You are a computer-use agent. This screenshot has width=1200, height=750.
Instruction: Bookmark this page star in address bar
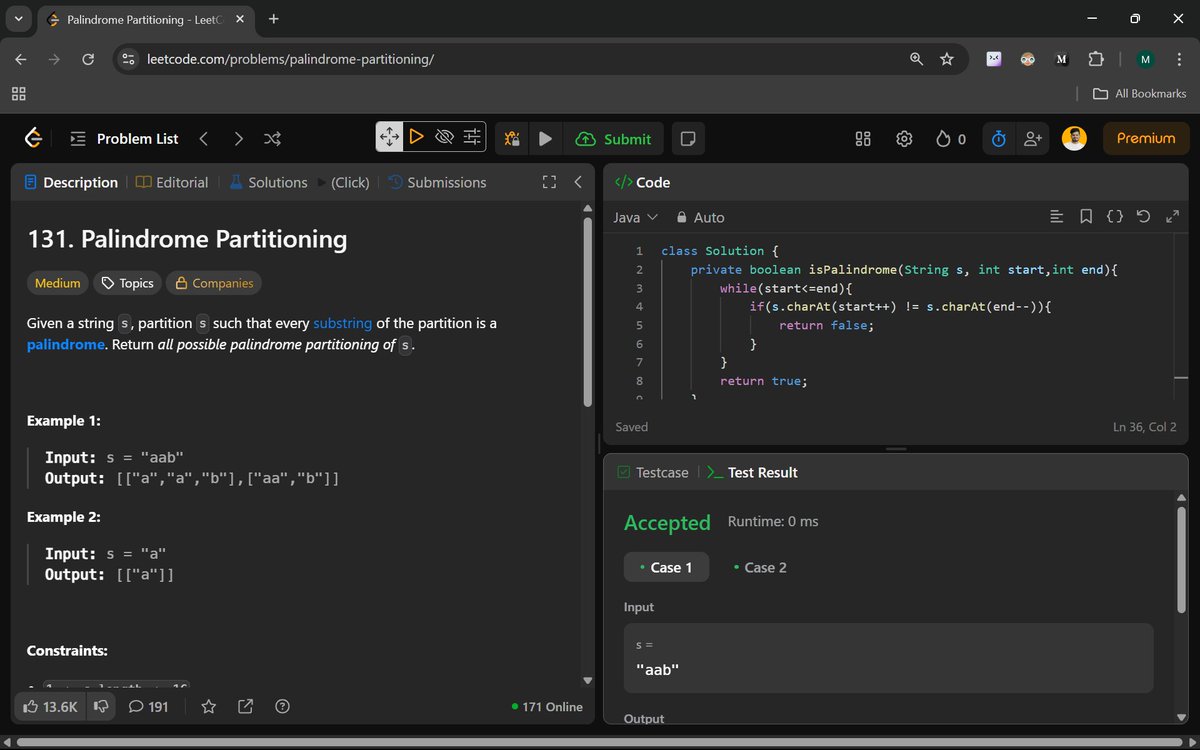pos(947,59)
